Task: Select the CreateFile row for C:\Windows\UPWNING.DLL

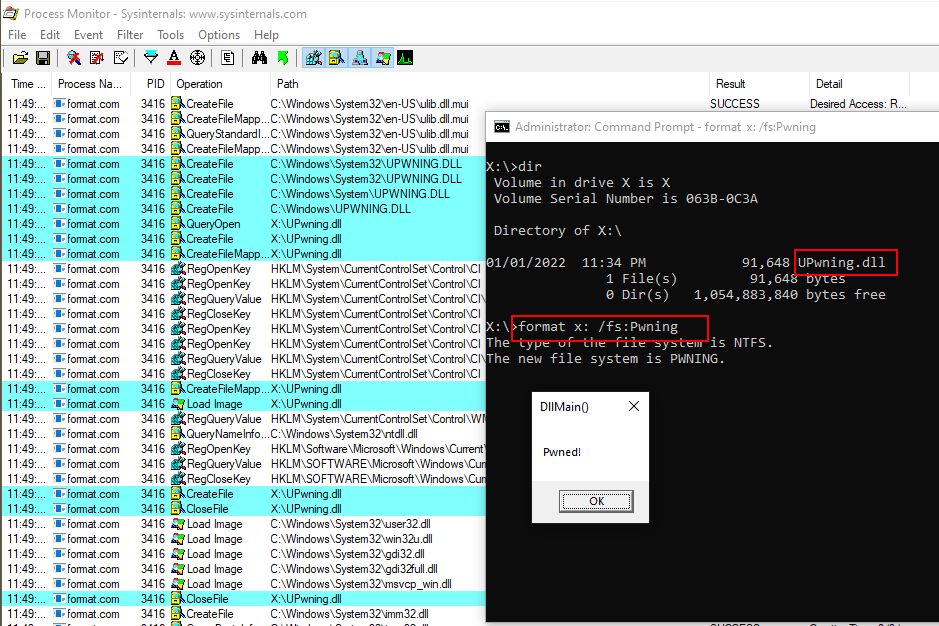Action: pos(244,209)
